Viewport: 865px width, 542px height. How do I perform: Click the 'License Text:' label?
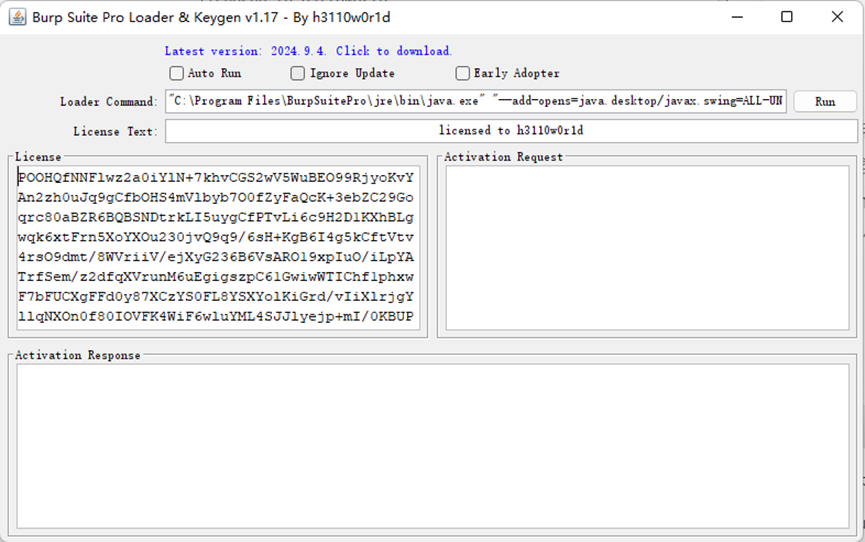pos(115,131)
